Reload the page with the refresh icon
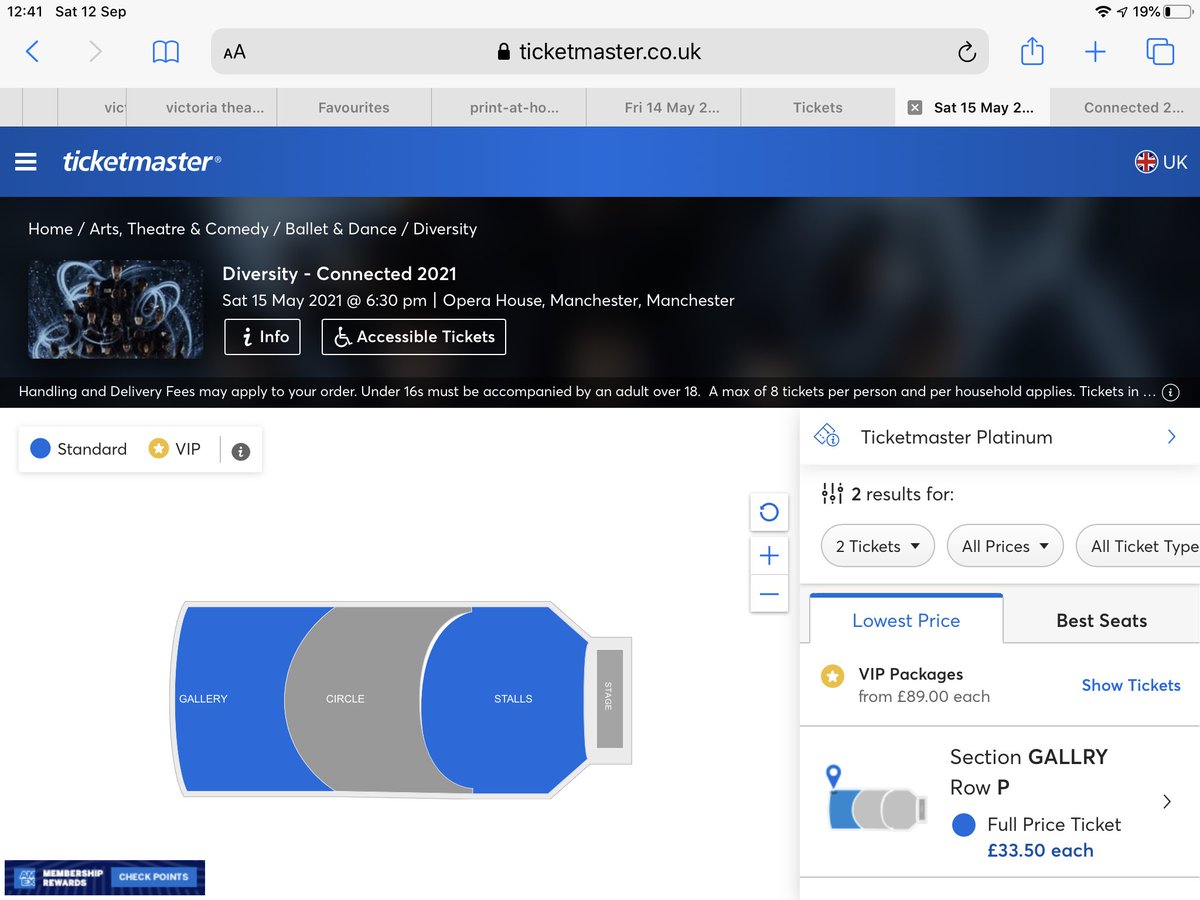Screen dimensions: 1200x900 pos(966,52)
